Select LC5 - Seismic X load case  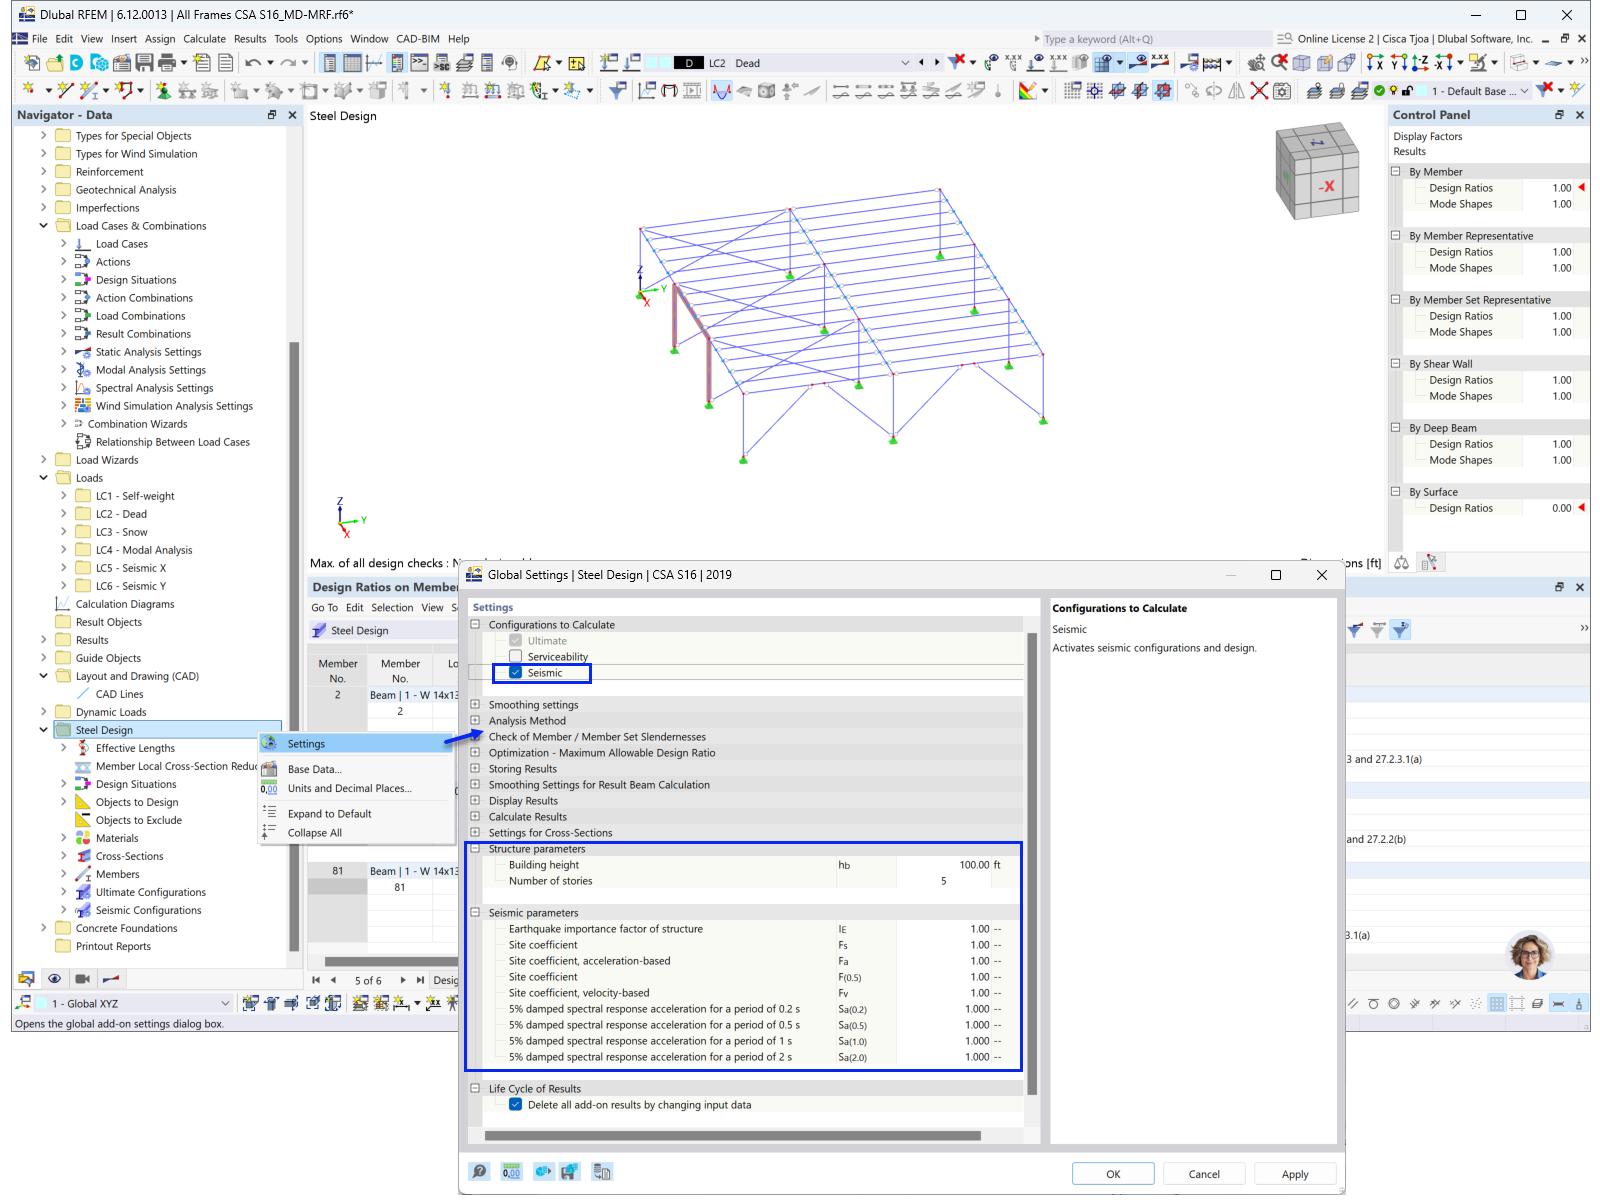tap(131, 568)
